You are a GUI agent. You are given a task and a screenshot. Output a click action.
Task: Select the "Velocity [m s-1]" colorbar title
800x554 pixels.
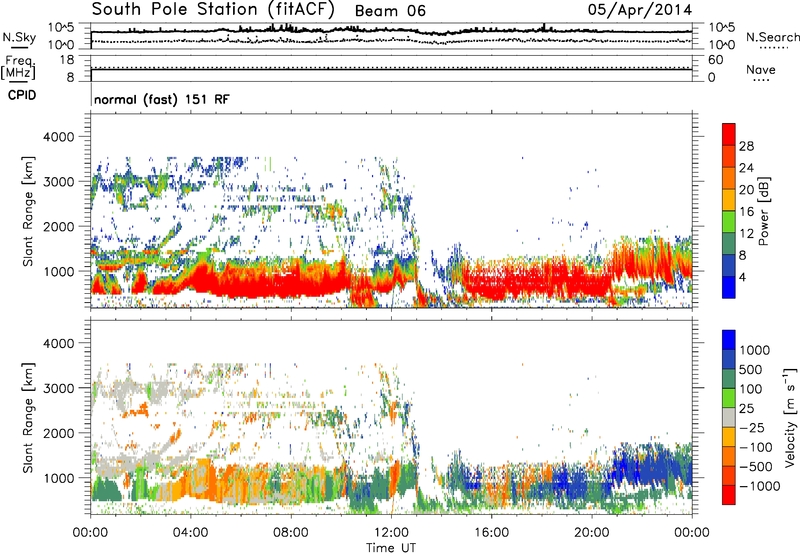790,417
